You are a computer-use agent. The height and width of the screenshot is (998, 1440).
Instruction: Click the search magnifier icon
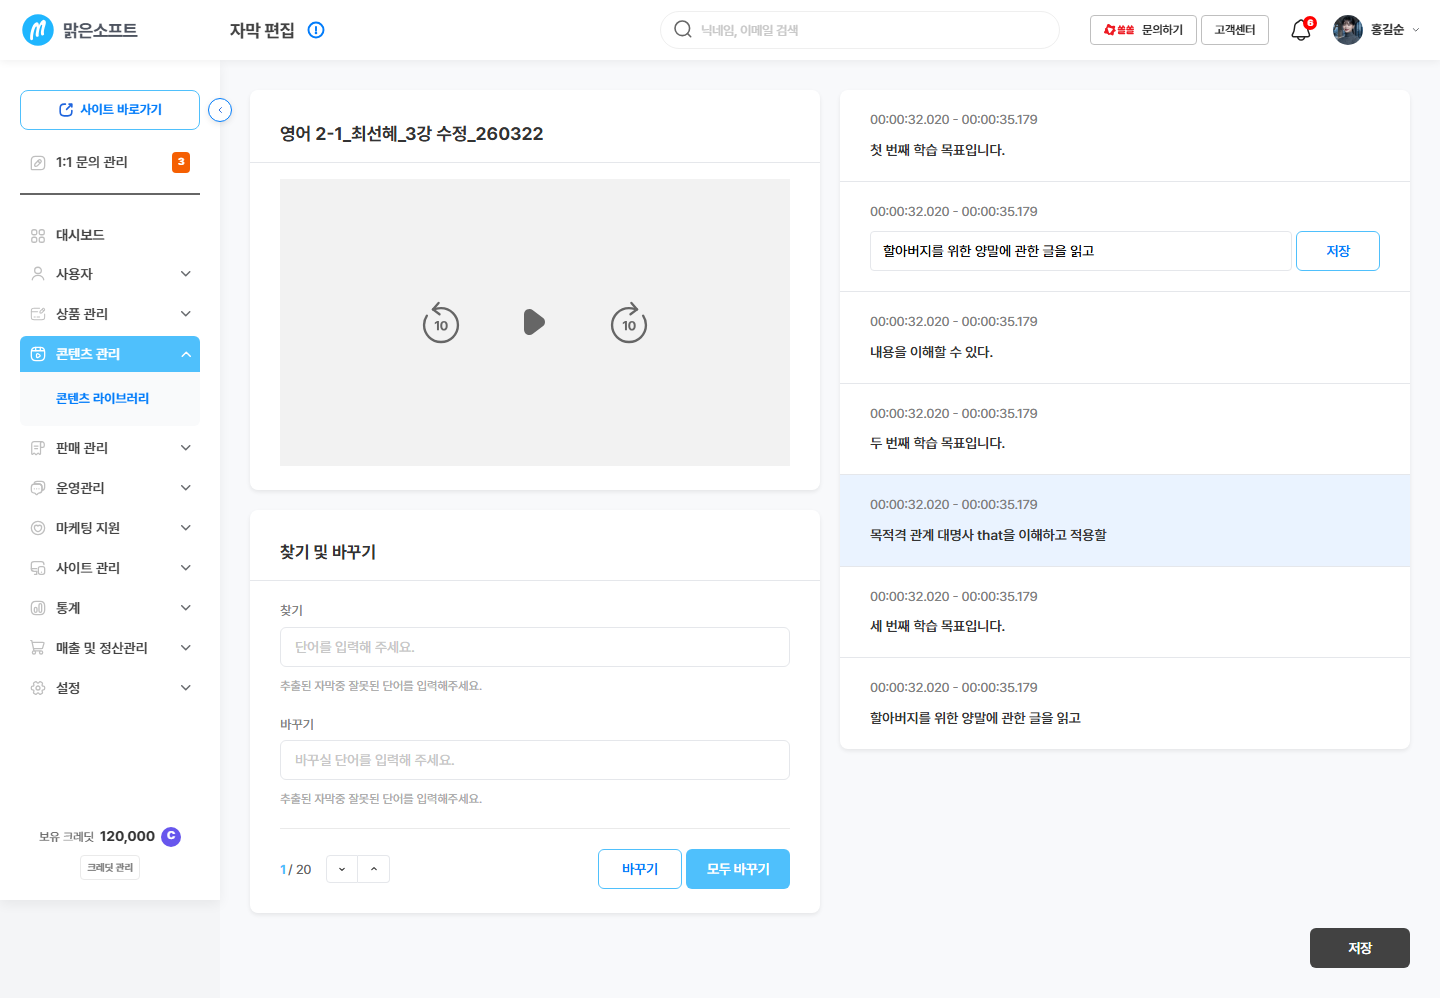683,29
